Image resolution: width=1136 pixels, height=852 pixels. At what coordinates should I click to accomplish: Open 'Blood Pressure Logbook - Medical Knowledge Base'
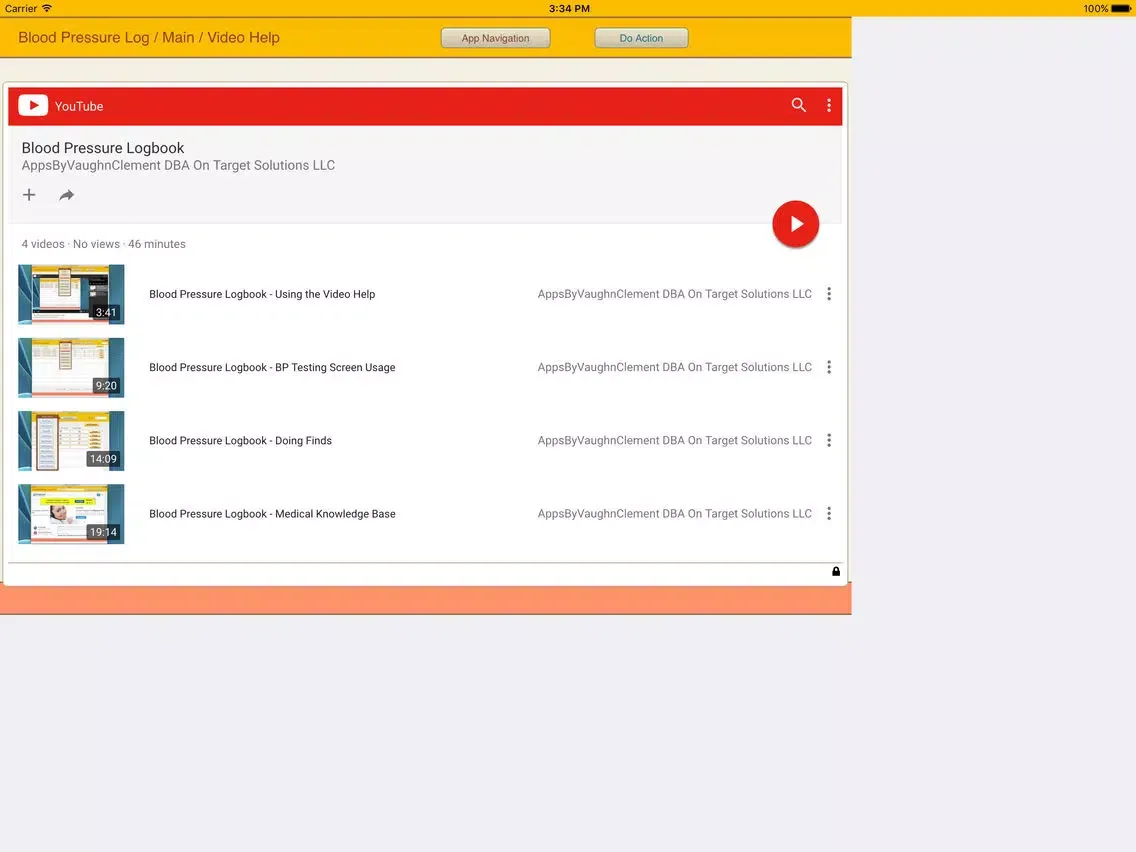point(272,514)
